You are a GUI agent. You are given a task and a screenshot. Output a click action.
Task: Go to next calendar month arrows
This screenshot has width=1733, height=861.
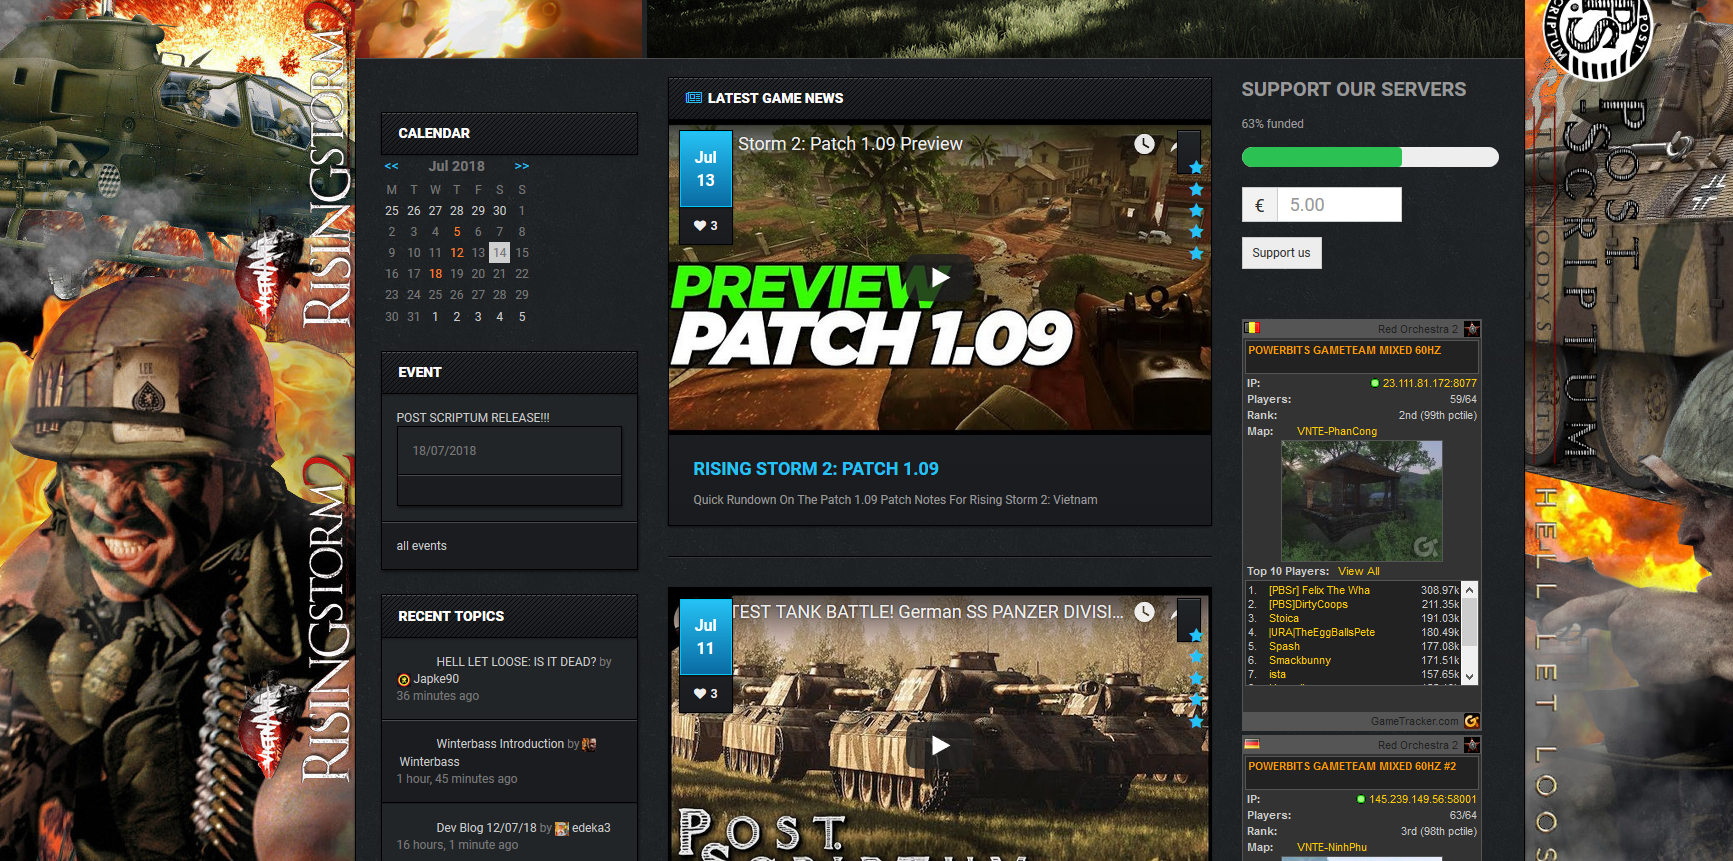click(522, 166)
